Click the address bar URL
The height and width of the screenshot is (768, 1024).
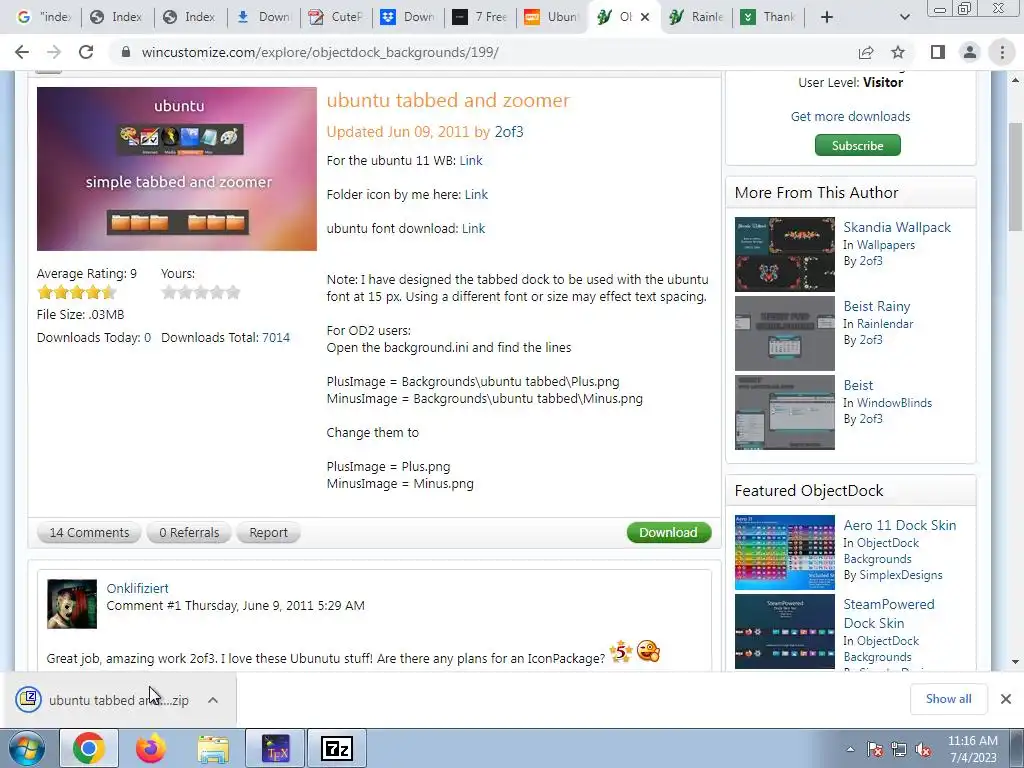pyautogui.click(x=320, y=52)
